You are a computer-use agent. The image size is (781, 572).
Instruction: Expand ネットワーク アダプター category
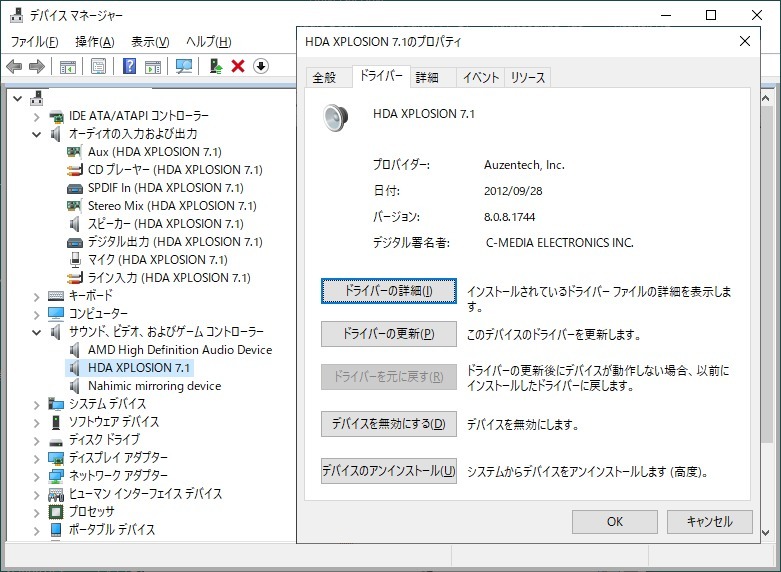pyautogui.click(x=36, y=477)
